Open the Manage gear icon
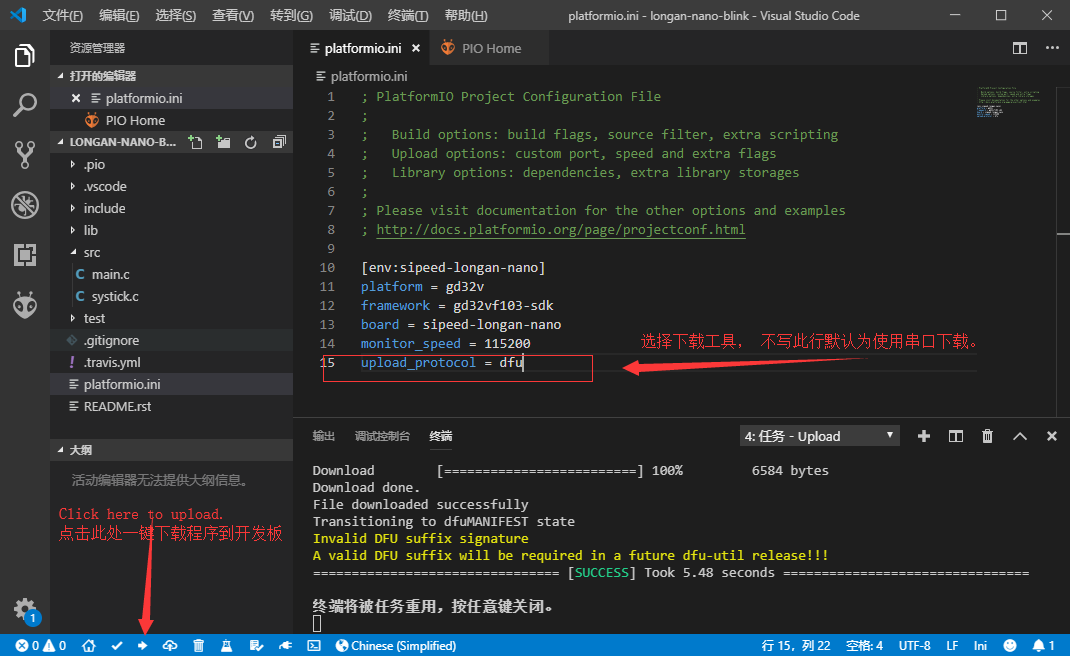The image size is (1070, 656). coord(25,608)
